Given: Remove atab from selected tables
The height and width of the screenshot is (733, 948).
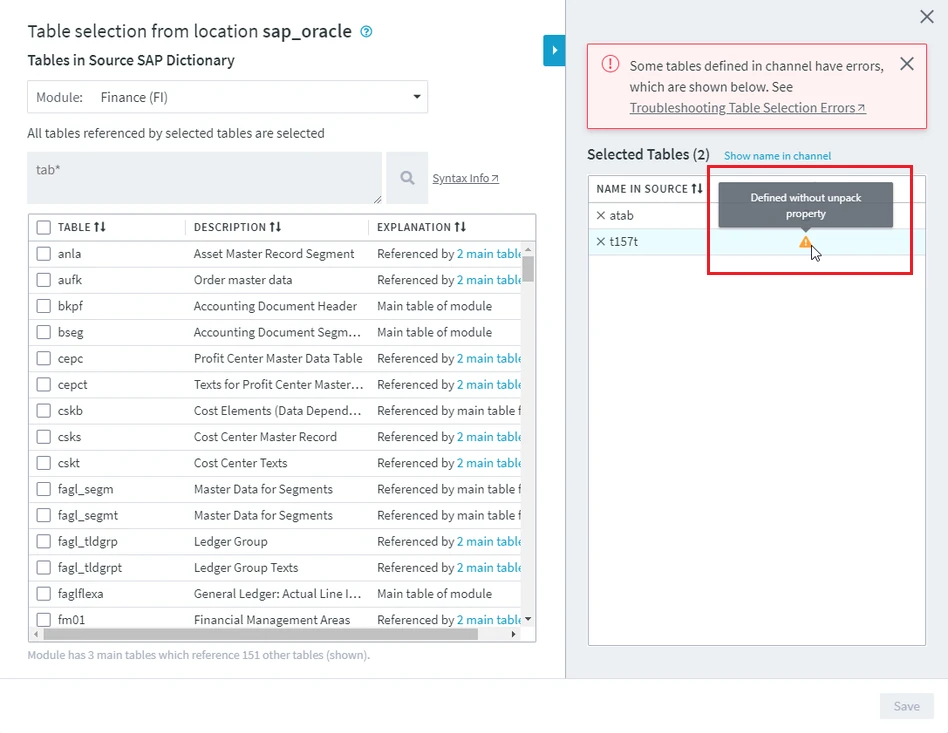Looking at the screenshot, I should pos(600,216).
